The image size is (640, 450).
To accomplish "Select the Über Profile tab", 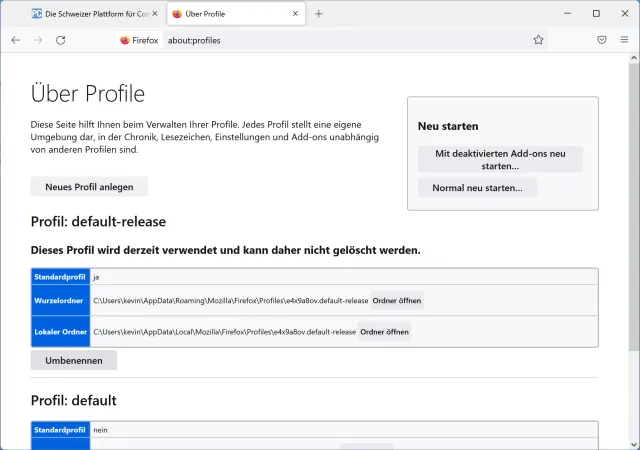I will coord(225,14).
